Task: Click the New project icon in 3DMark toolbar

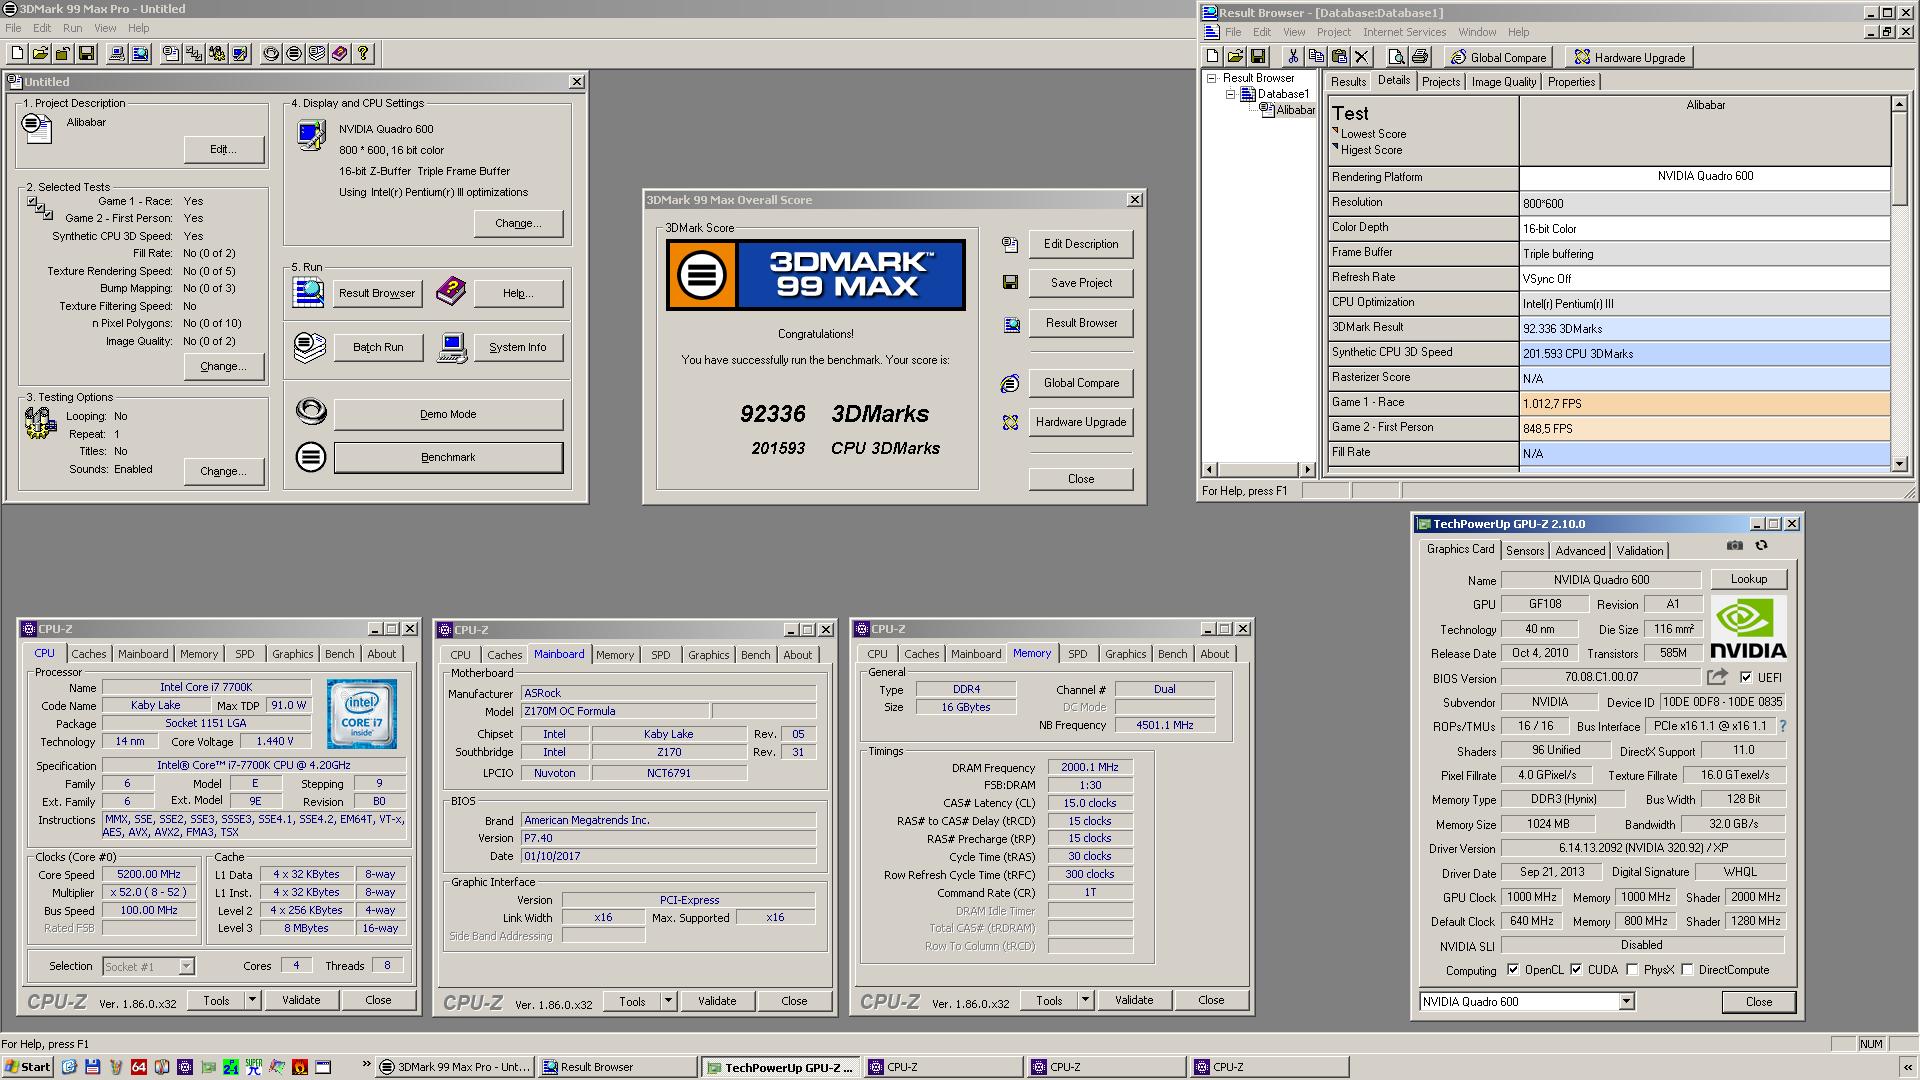Action: [17, 54]
